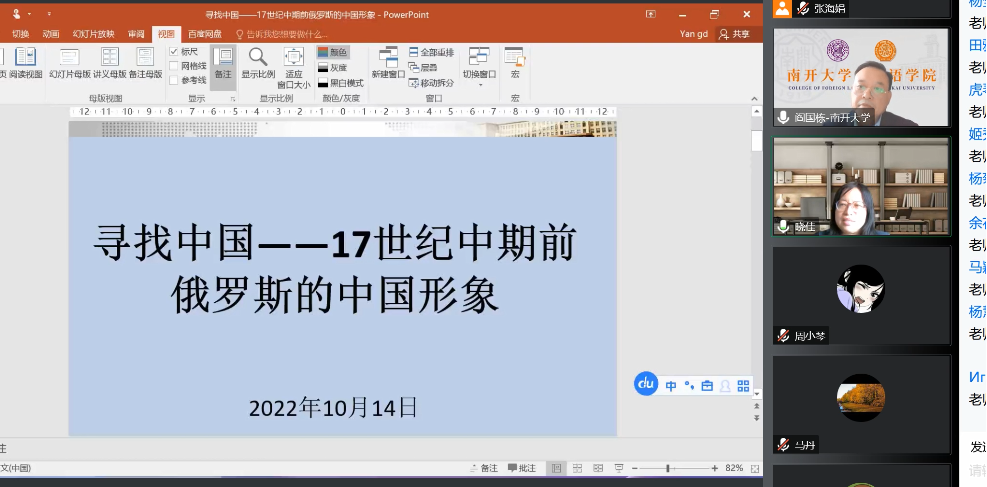Tick the 参考线 guides checkbox
This screenshot has height=487, width=987.
[x=174, y=80]
